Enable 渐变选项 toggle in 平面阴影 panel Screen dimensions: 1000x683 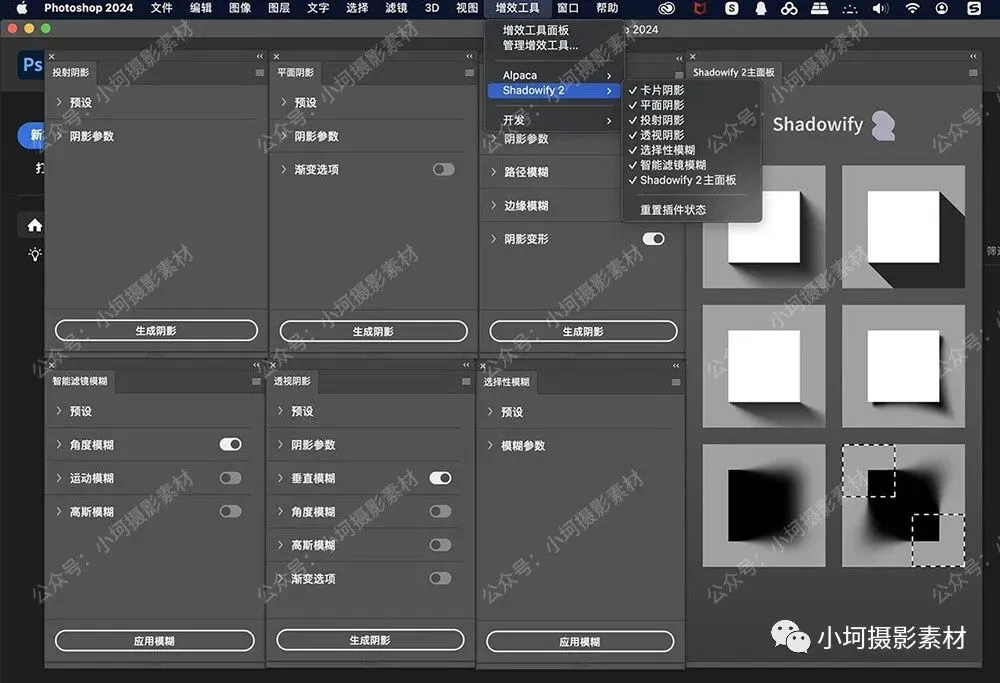tap(444, 169)
